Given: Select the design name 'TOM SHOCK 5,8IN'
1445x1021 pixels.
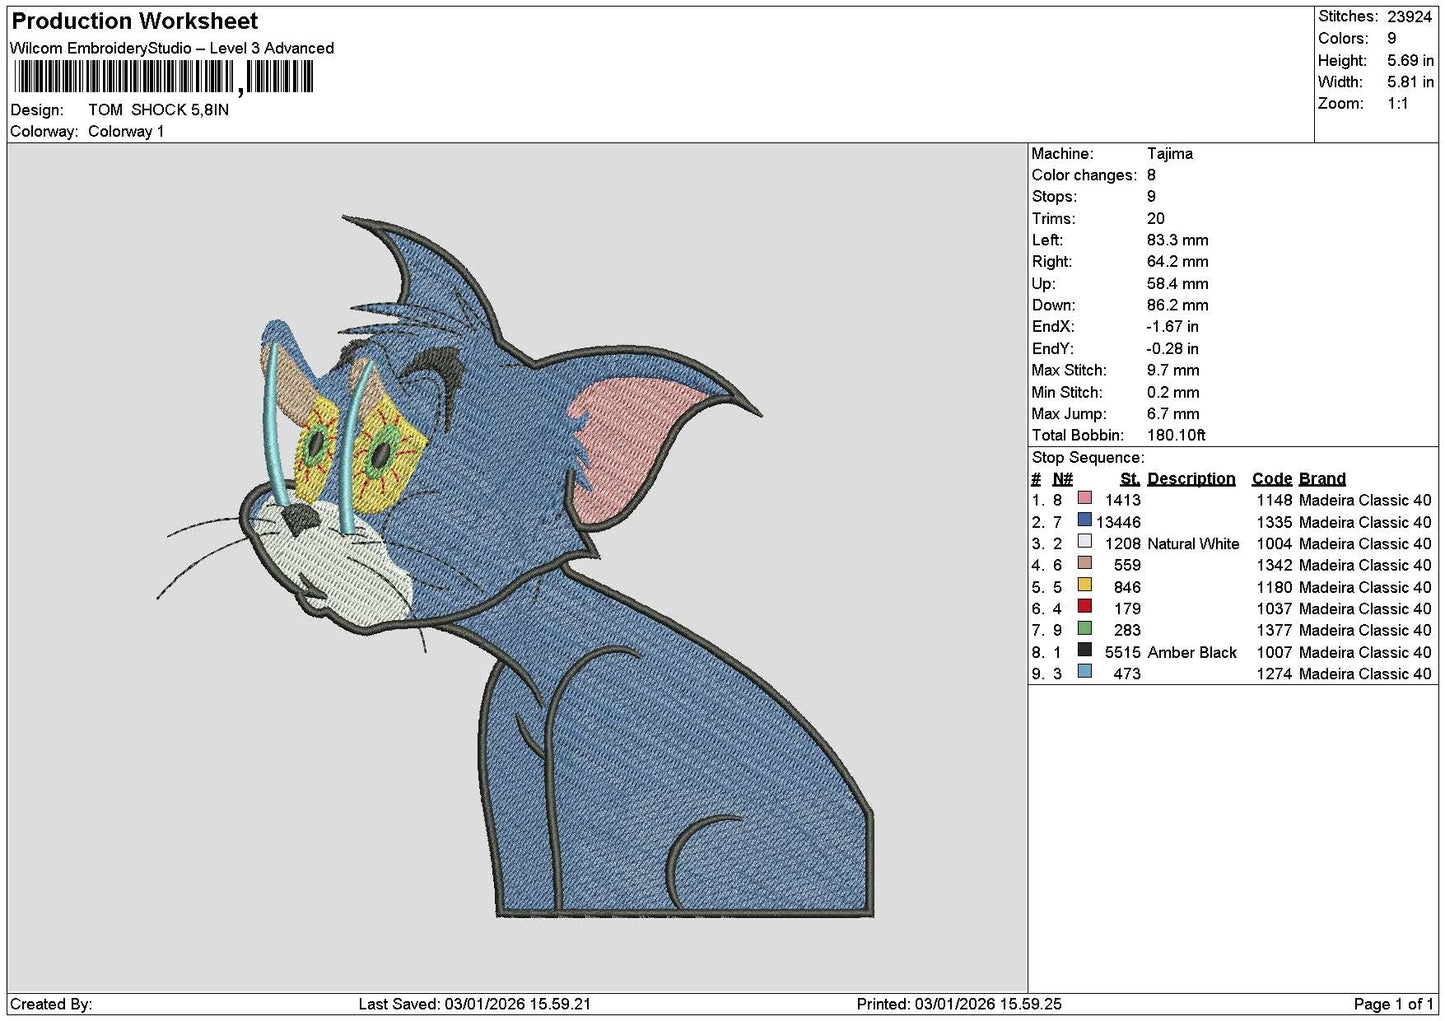Looking at the screenshot, I should pyautogui.click(x=158, y=110).
